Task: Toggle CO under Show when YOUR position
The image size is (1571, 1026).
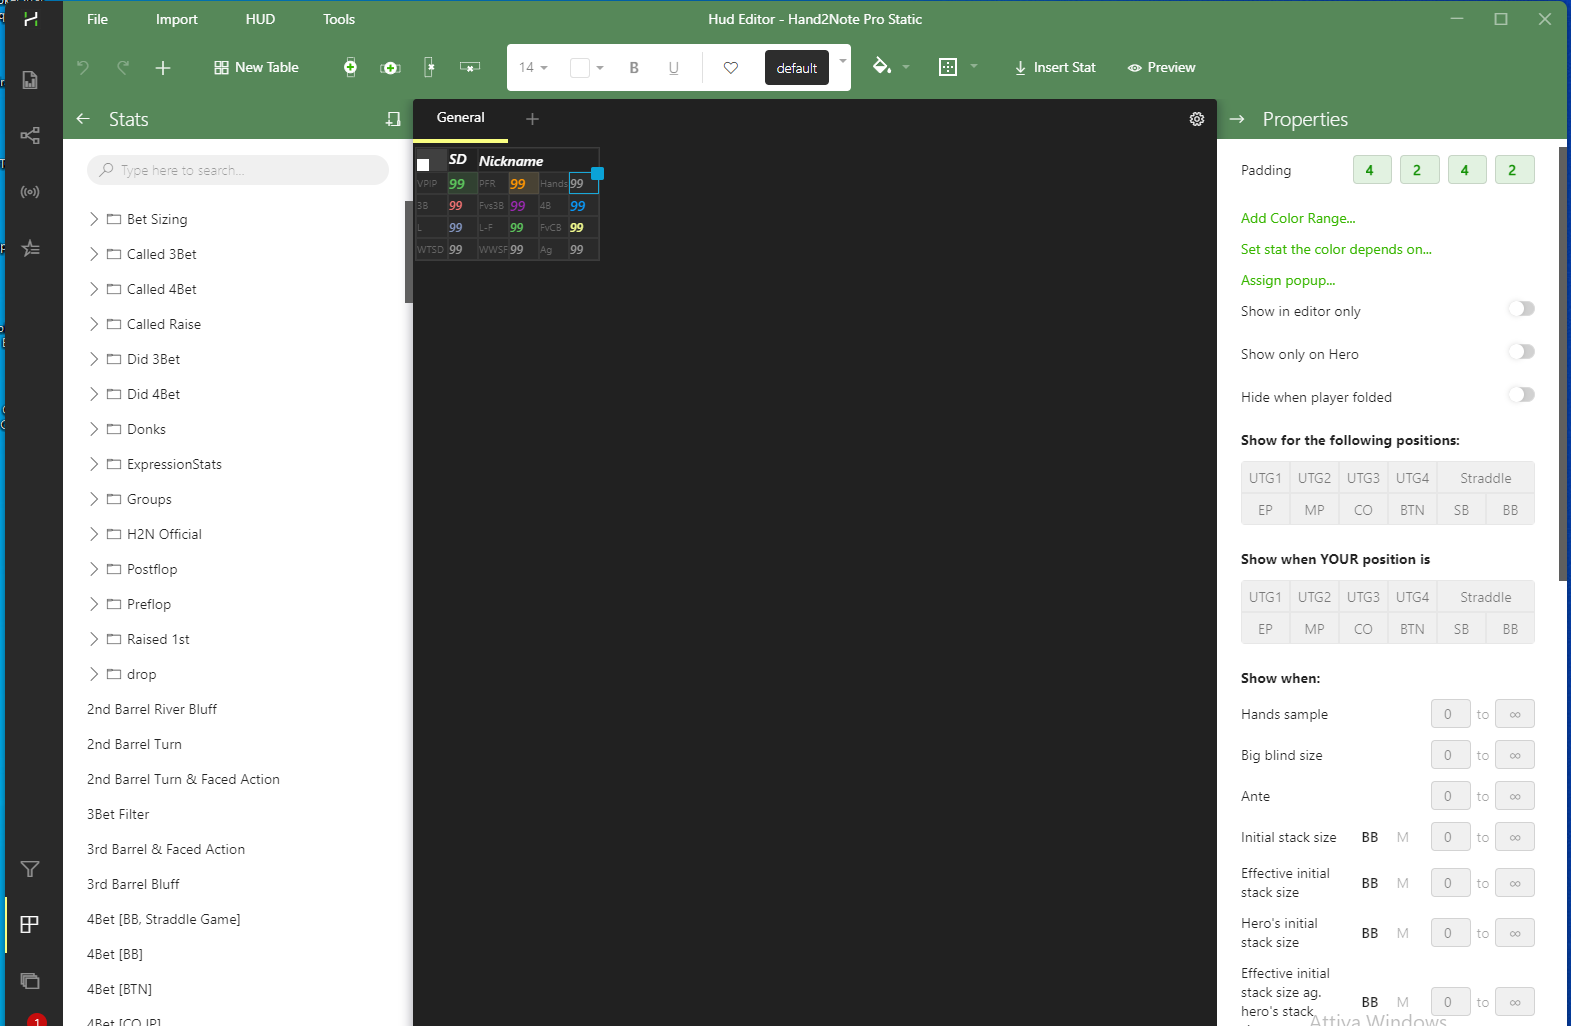Action: pyautogui.click(x=1363, y=629)
